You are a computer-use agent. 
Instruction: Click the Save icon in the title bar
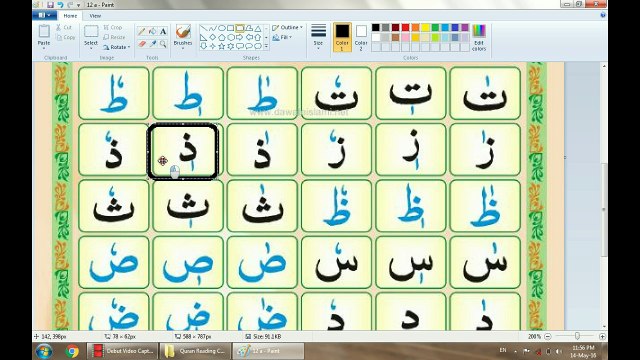point(50,5)
